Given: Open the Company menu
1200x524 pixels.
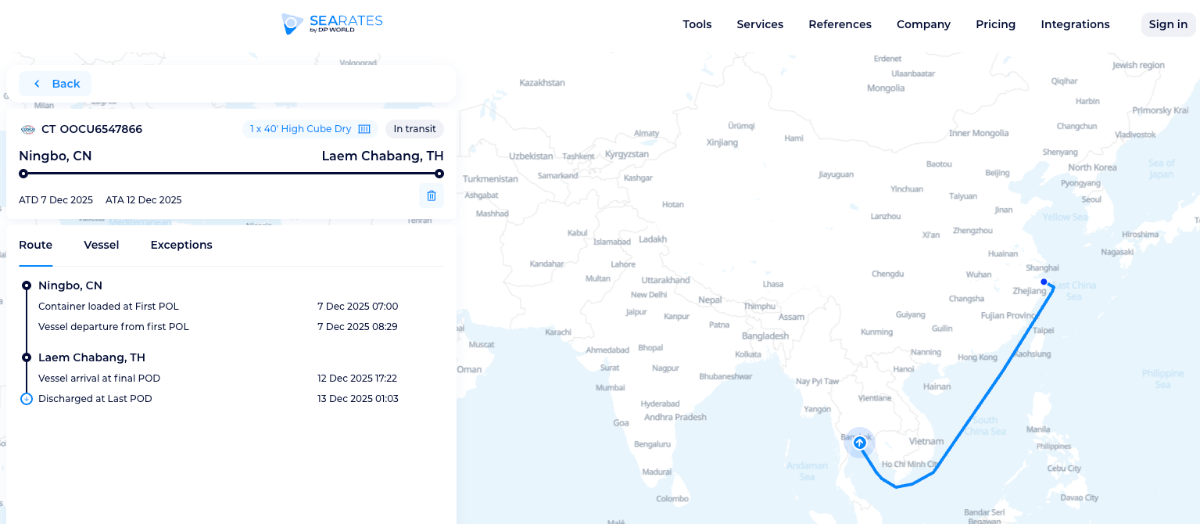Looking at the screenshot, I should coord(923,24).
